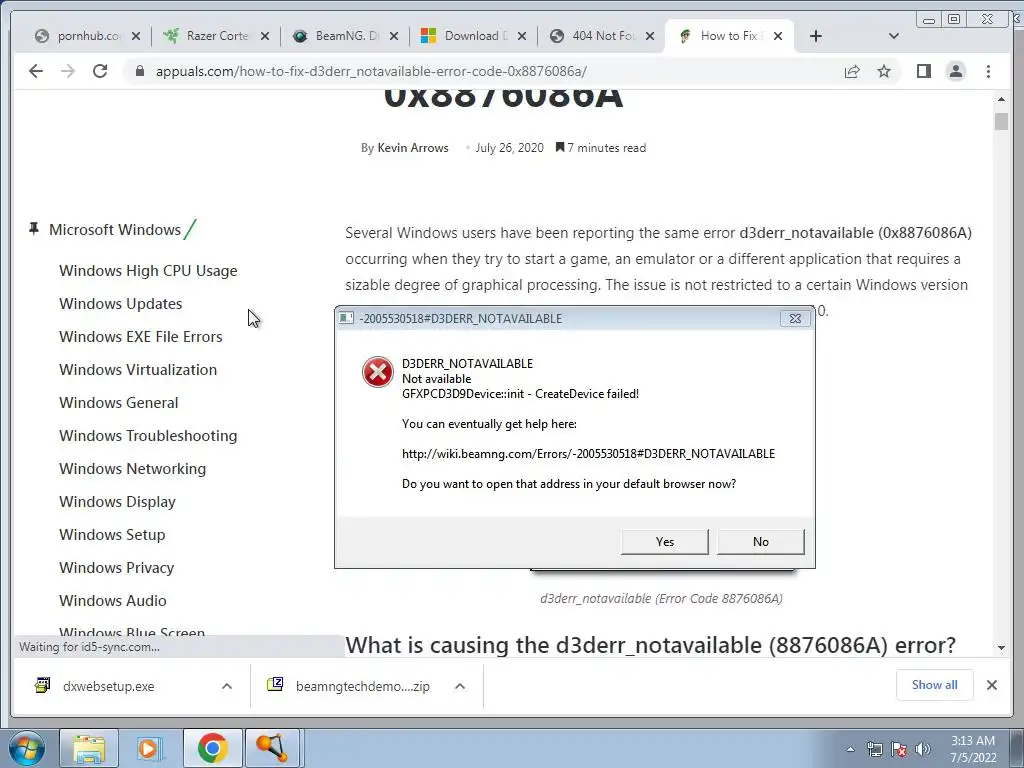The width and height of the screenshot is (1024, 768).
Task: Click No in the error dialog
Action: [x=761, y=541]
